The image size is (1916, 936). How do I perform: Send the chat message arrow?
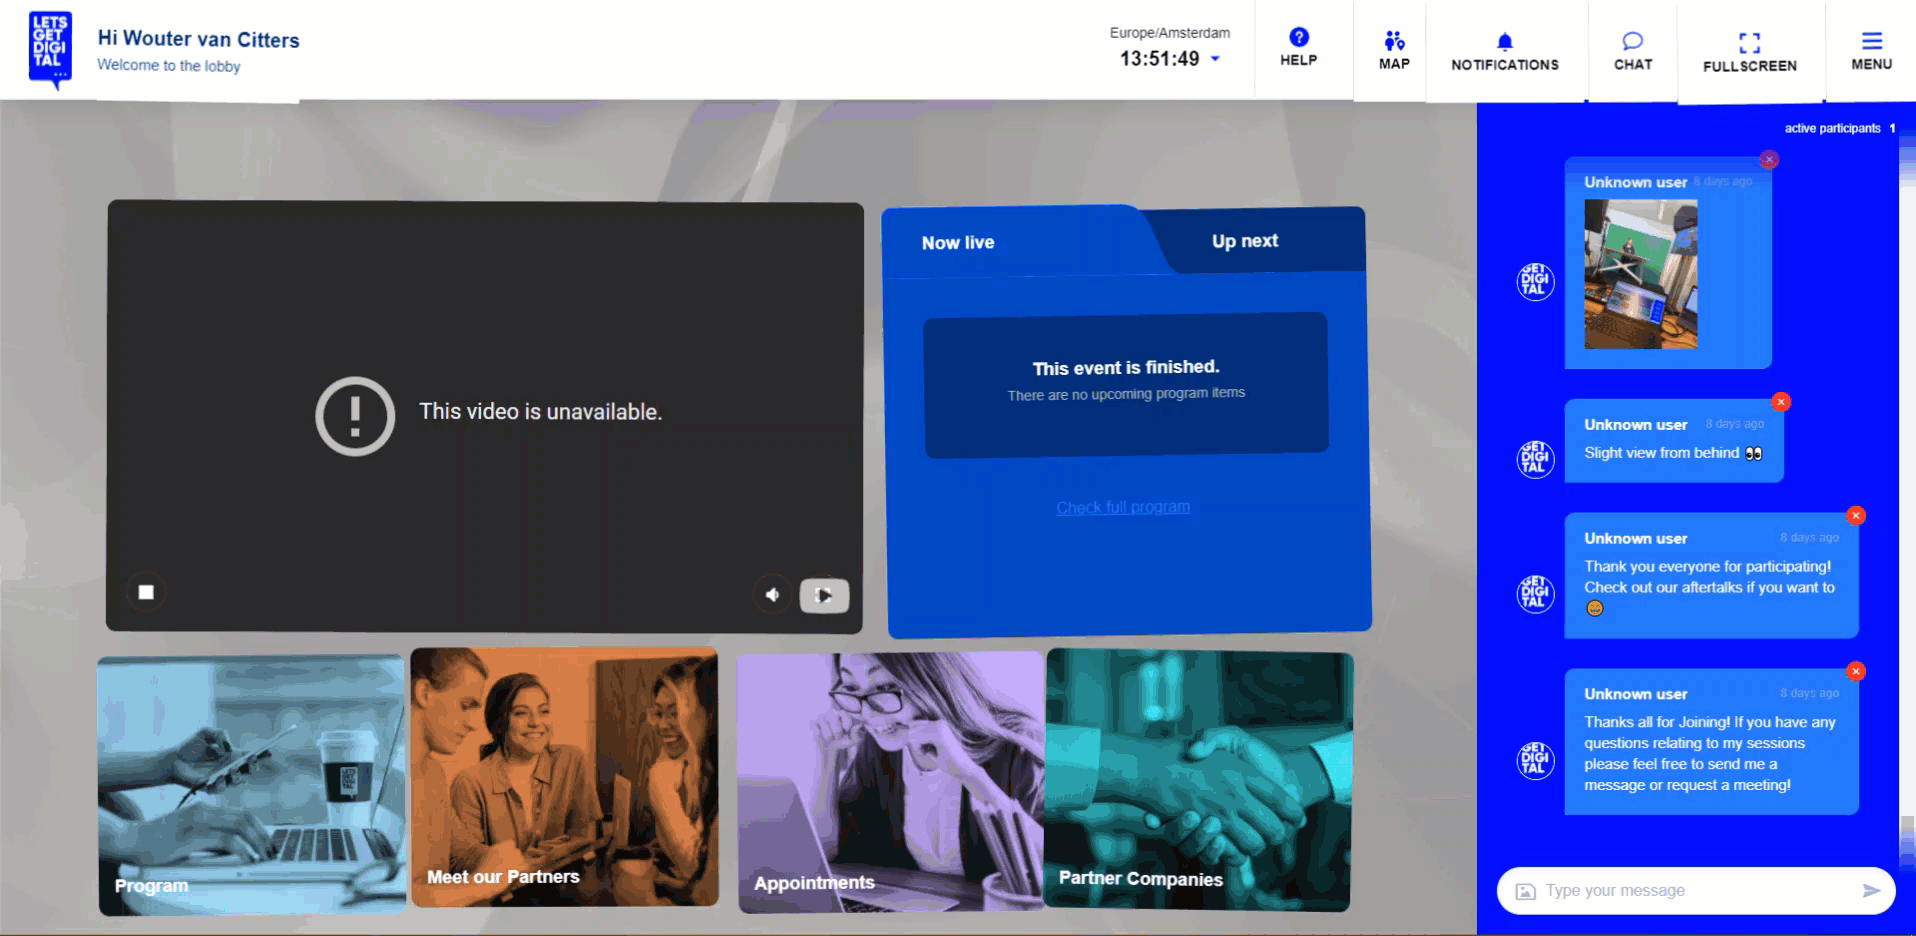1871,890
